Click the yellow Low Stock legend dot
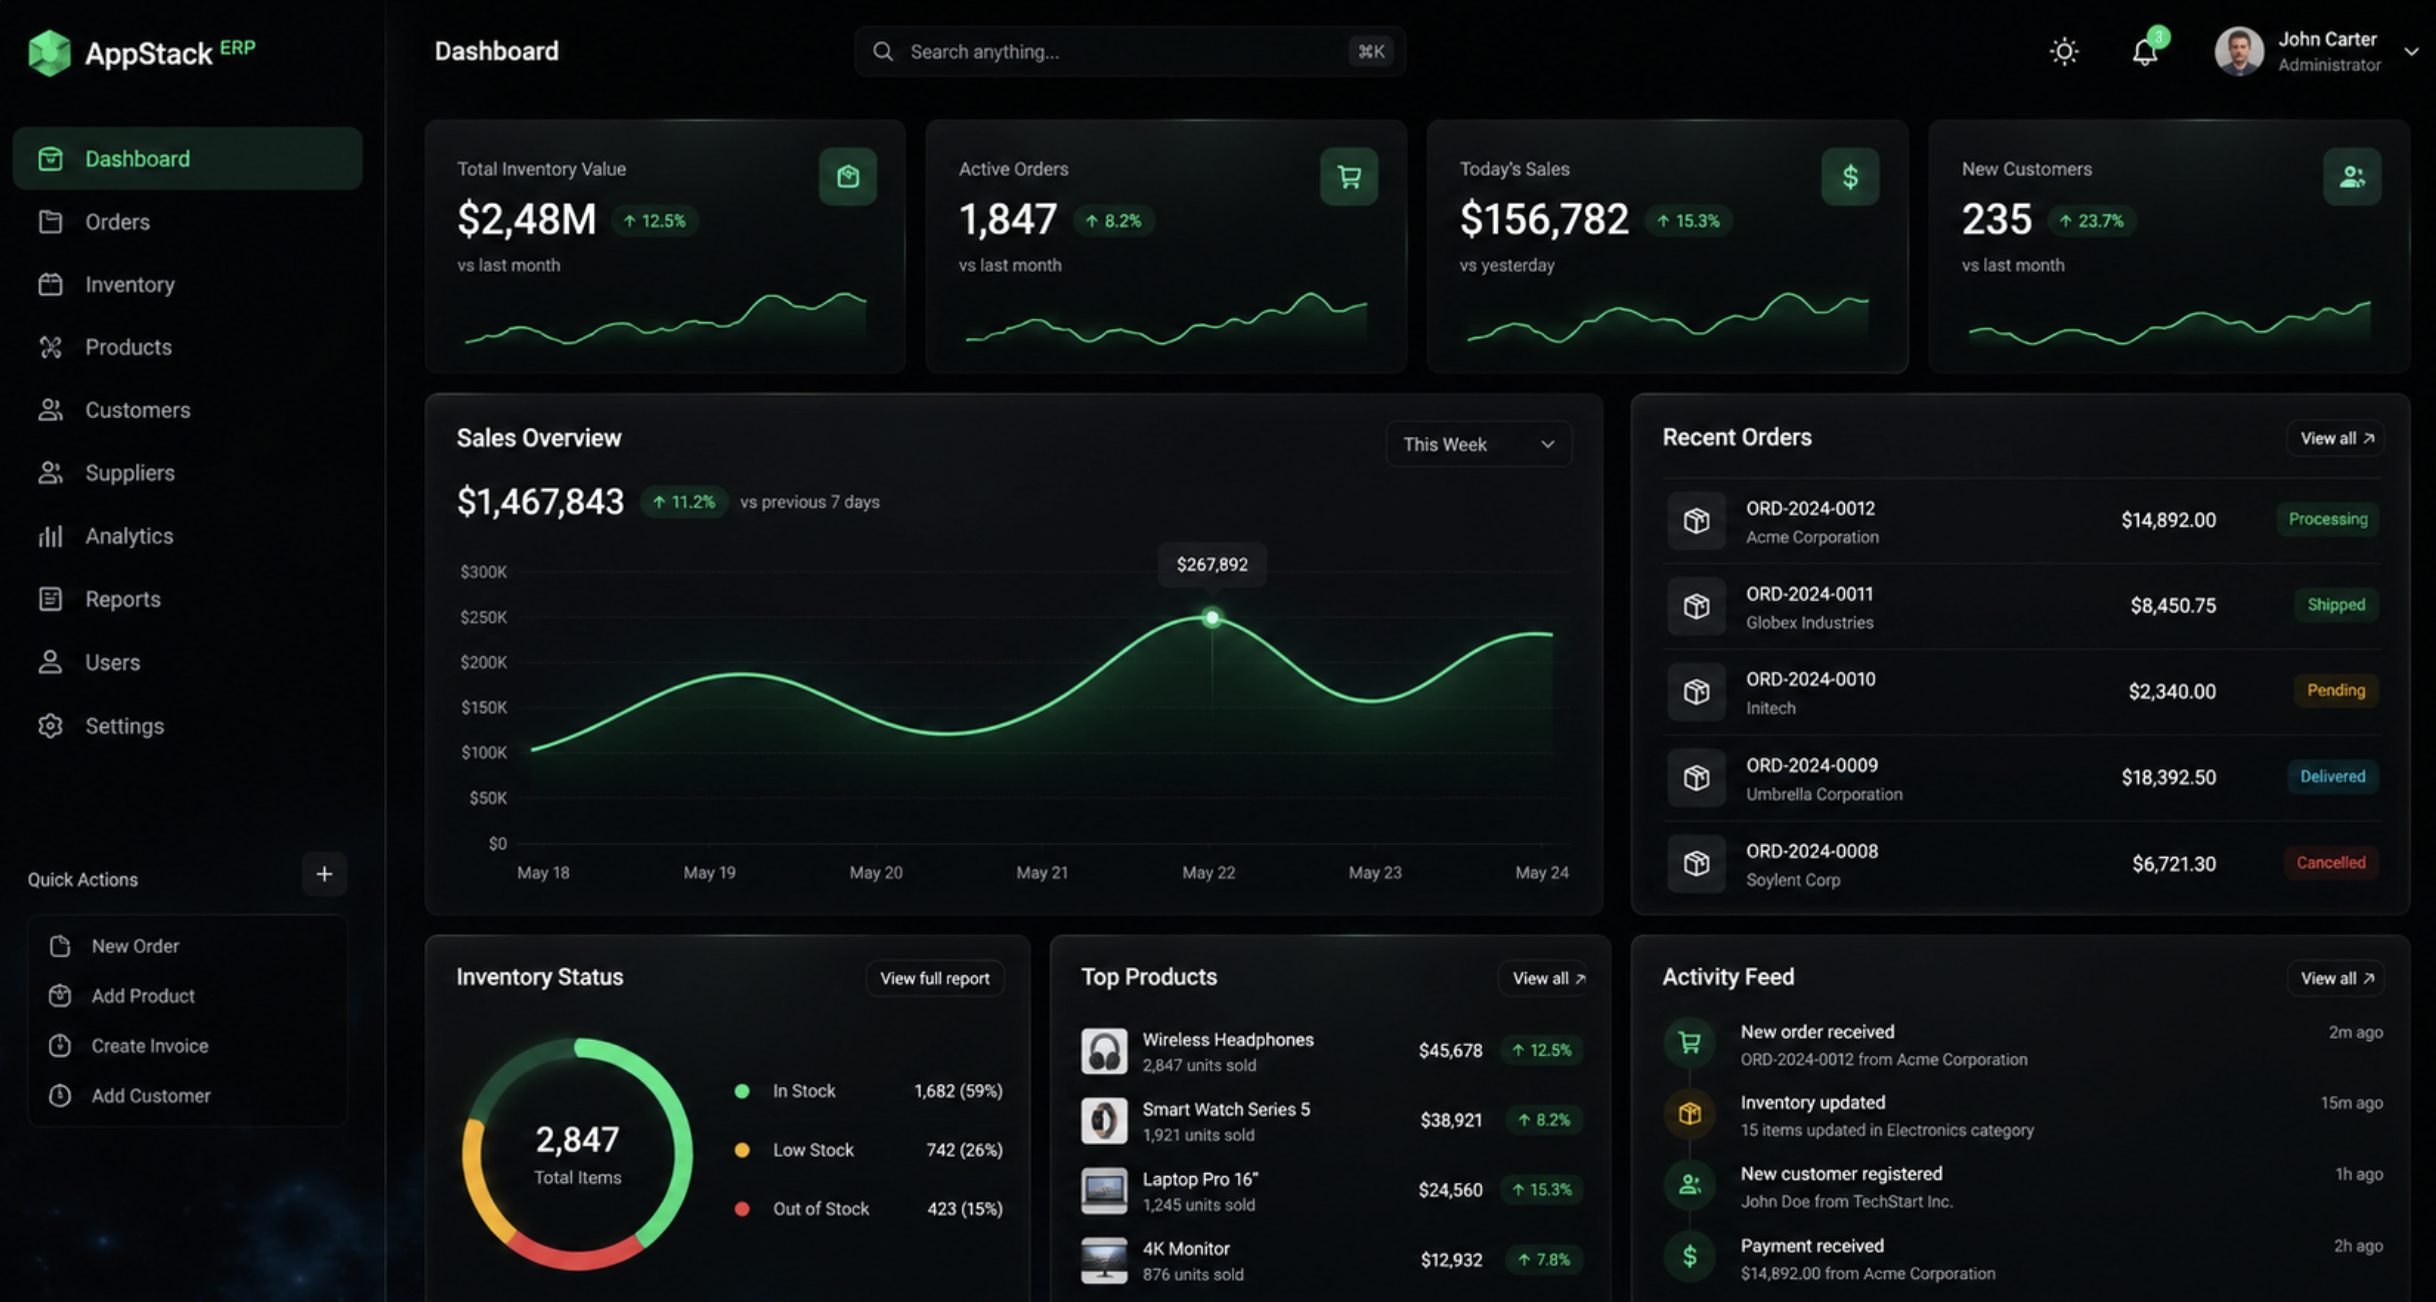 click(742, 1150)
